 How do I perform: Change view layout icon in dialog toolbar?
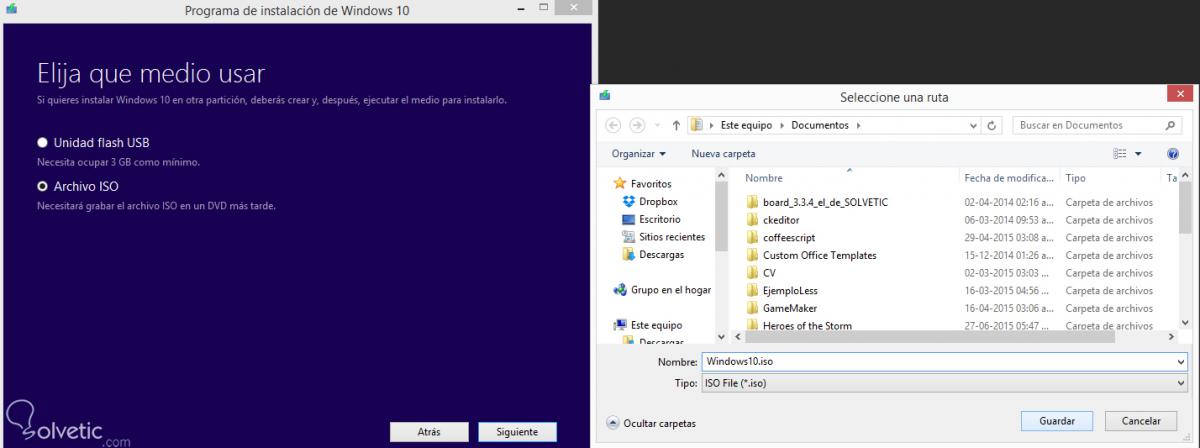1119,154
